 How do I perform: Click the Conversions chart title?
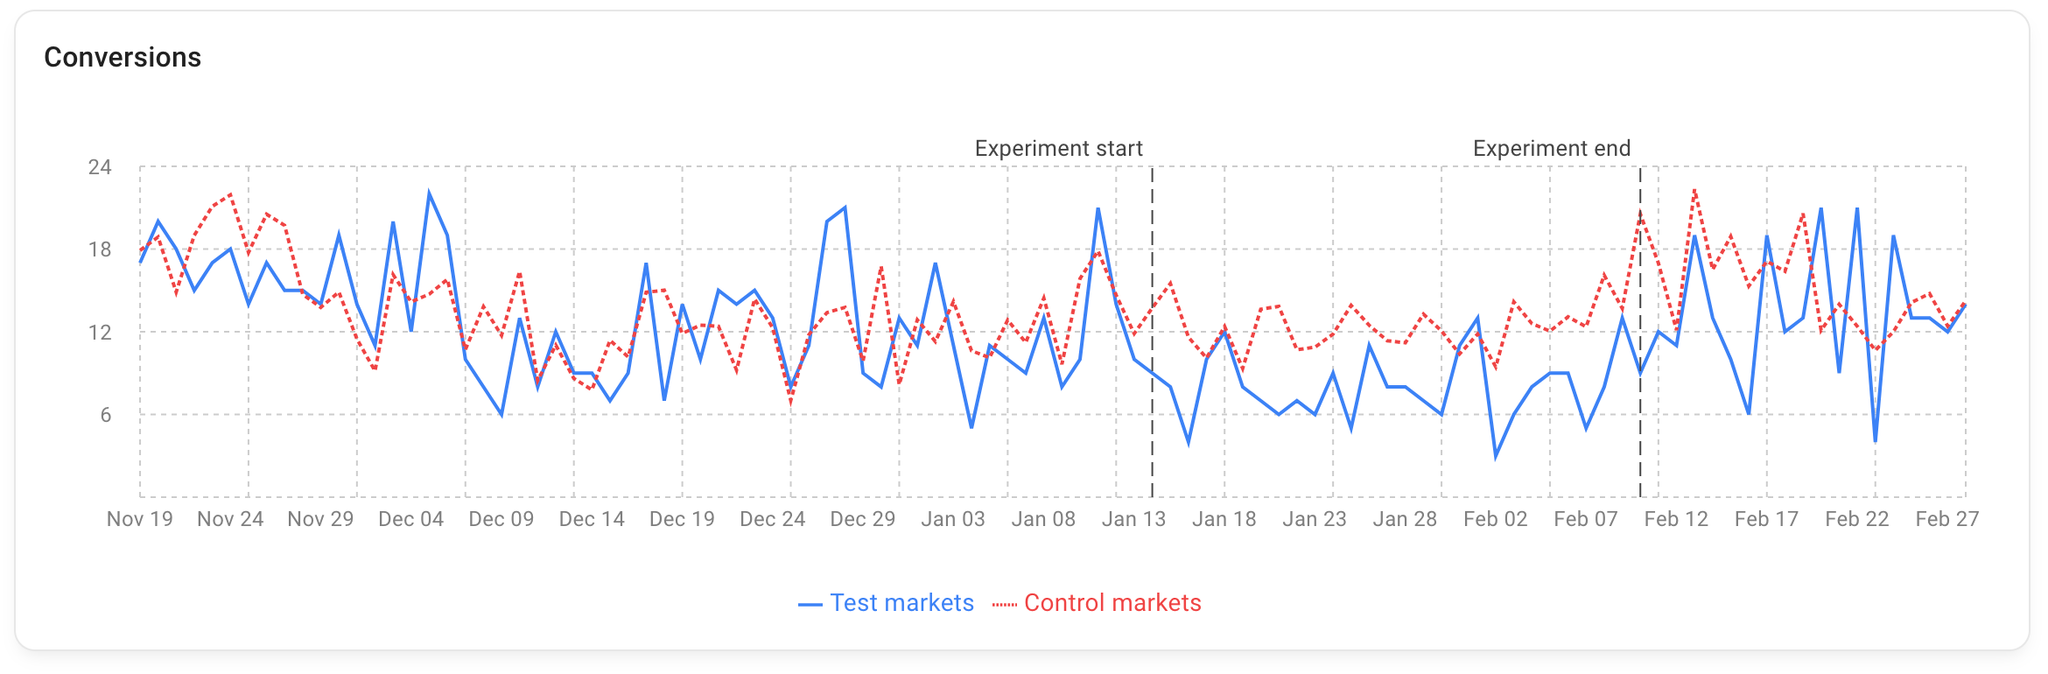[x=122, y=57]
